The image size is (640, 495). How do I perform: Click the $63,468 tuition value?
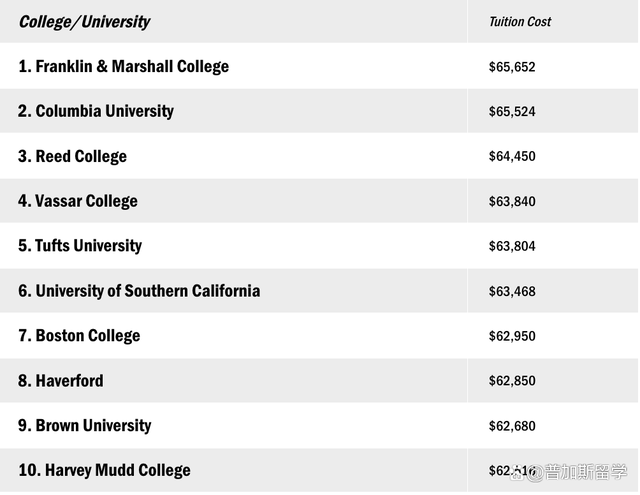tap(512, 291)
